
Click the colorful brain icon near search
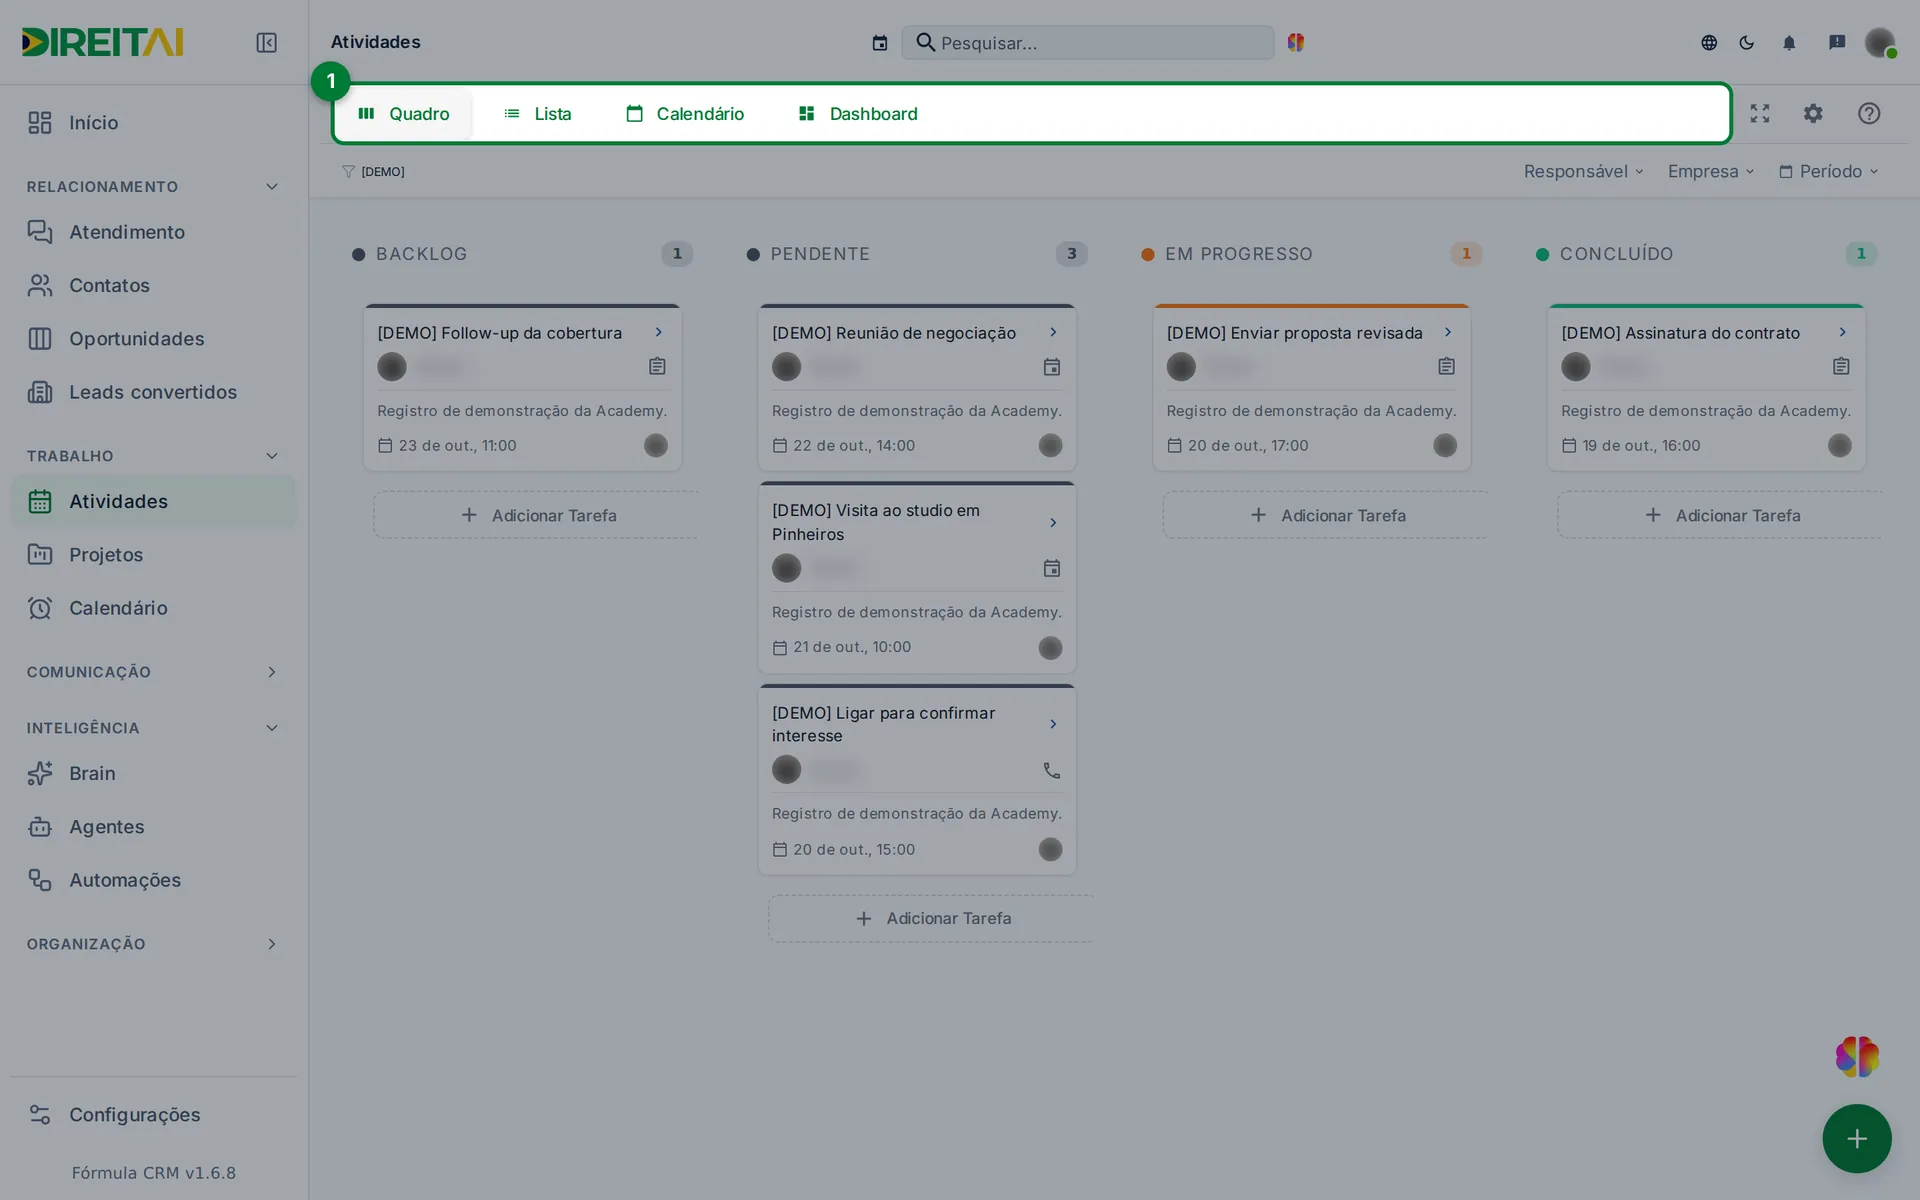tap(1296, 42)
